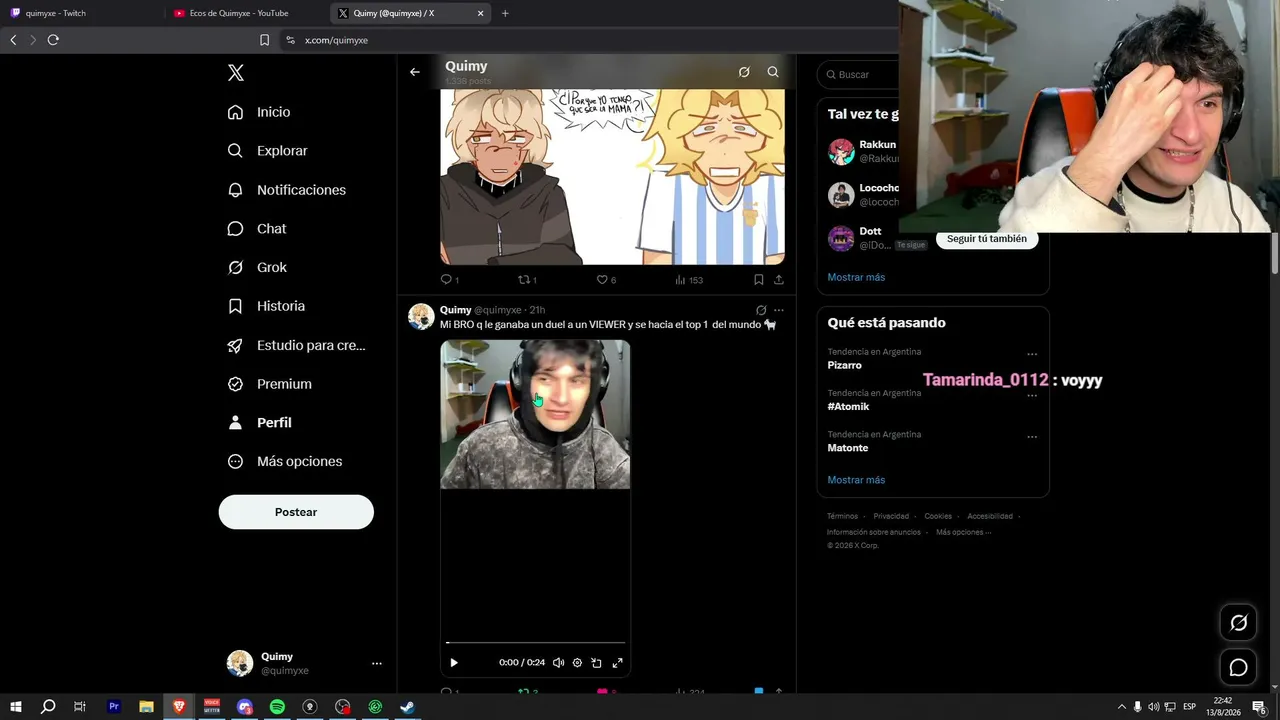Open Explorar from the sidebar

[267, 151]
